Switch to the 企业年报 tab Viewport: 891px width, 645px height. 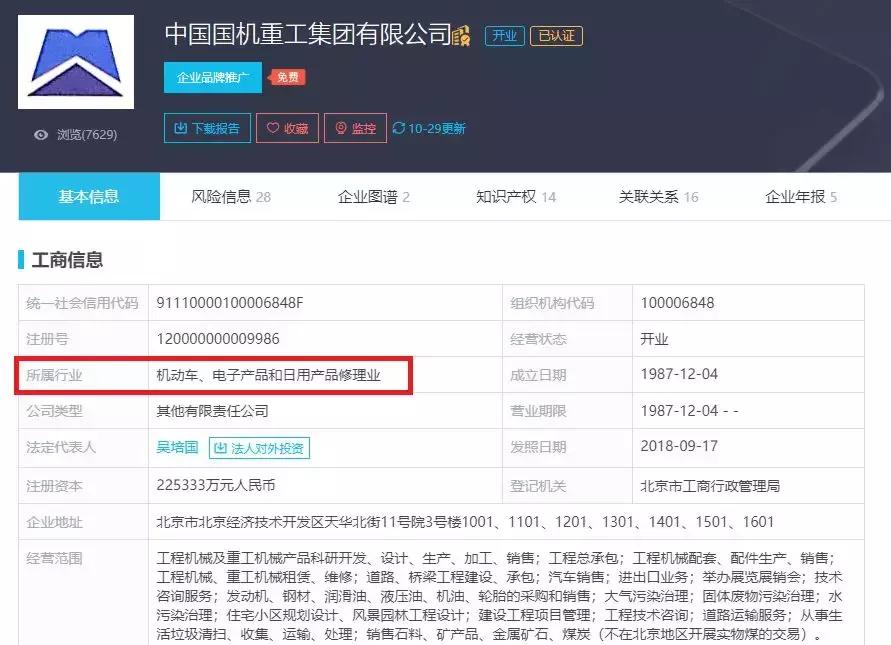(791, 197)
